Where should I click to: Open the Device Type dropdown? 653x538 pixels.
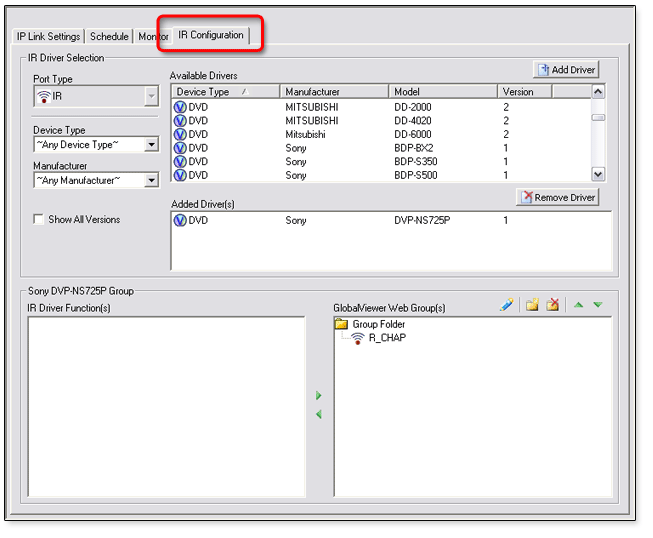[x=151, y=145]
